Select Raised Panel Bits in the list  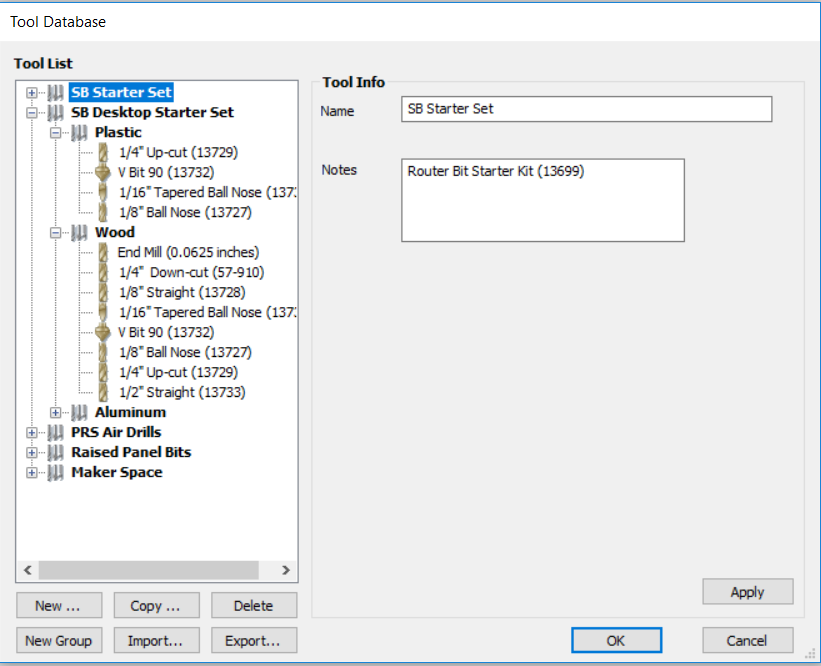(131, 452)
